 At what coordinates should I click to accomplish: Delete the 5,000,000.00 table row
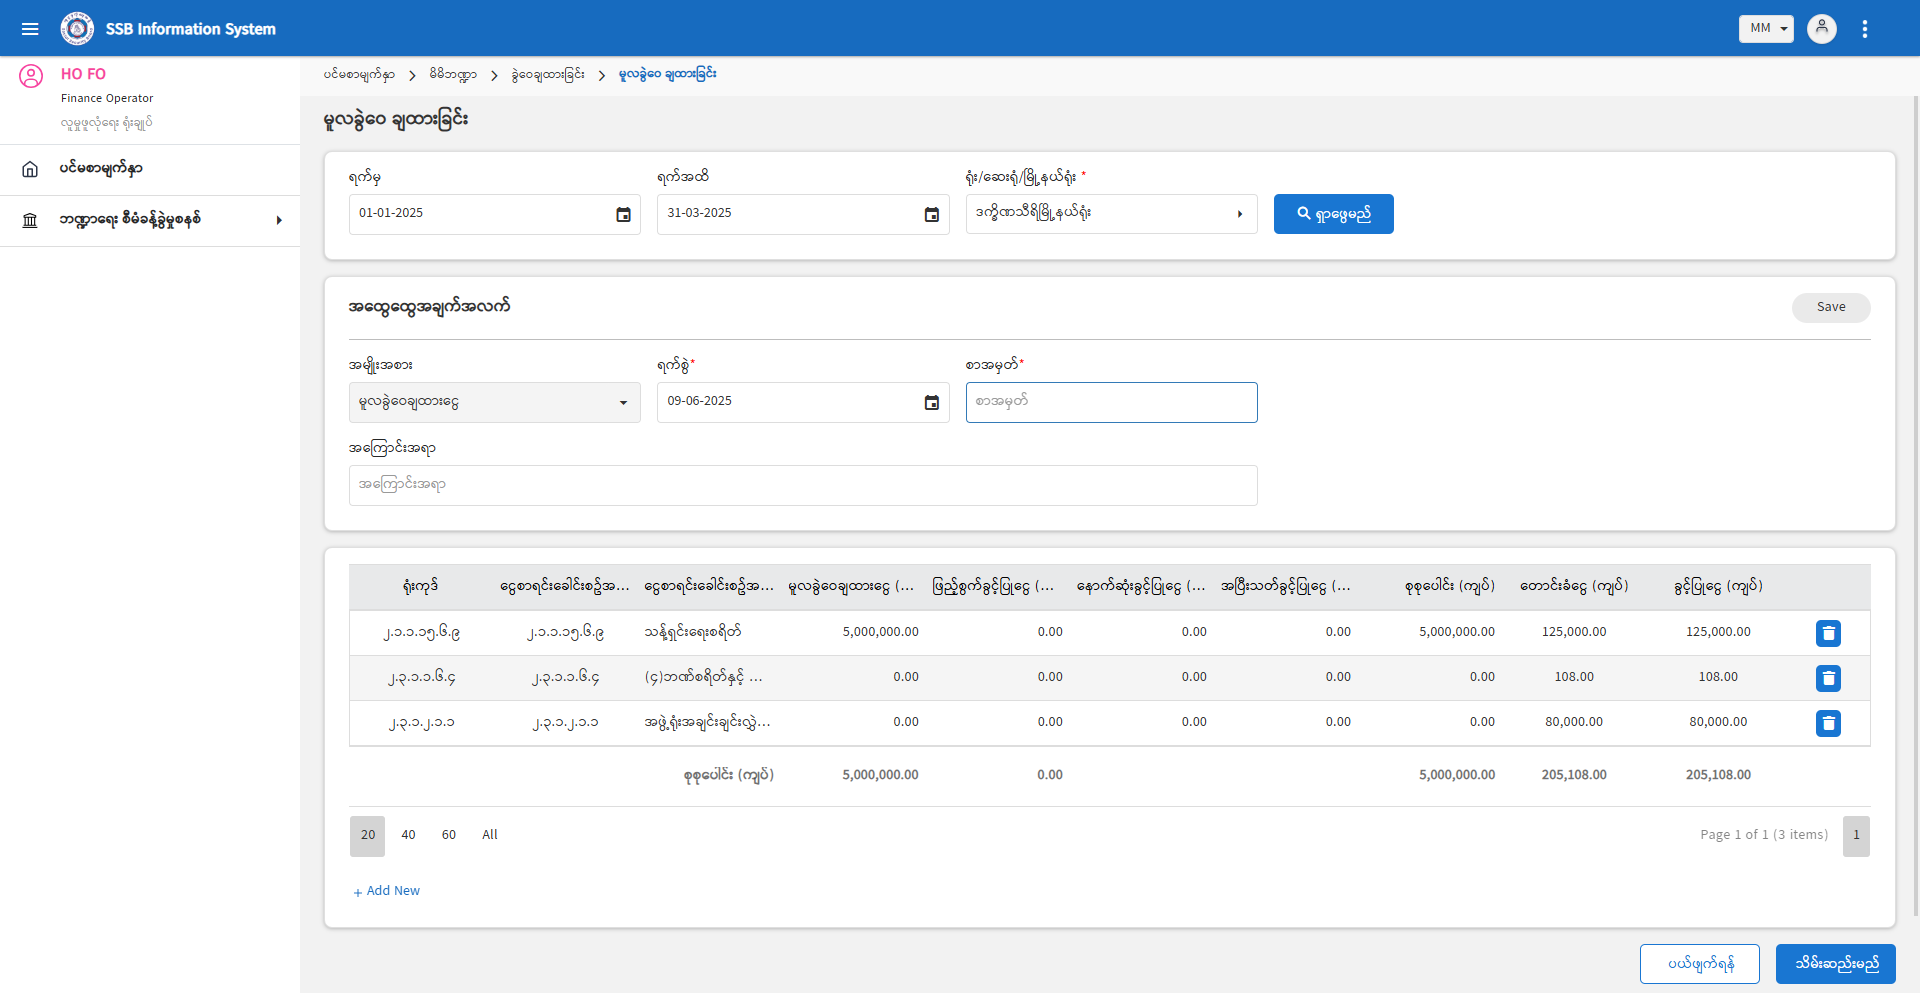[x=1827, y=633]
